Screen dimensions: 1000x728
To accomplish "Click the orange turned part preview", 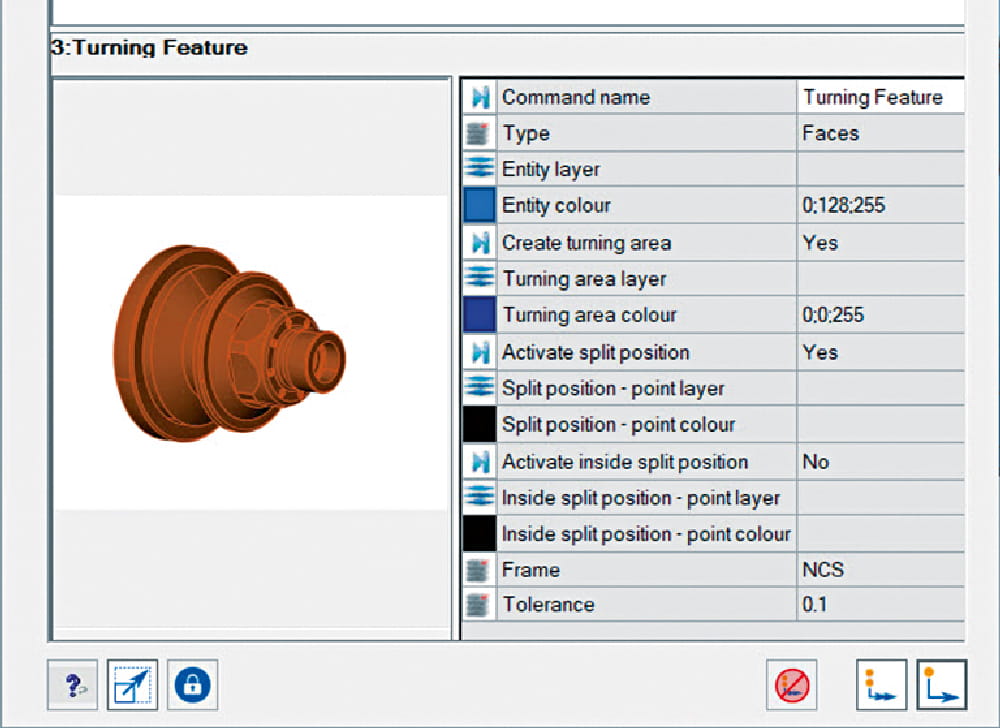I will (230, 344).
